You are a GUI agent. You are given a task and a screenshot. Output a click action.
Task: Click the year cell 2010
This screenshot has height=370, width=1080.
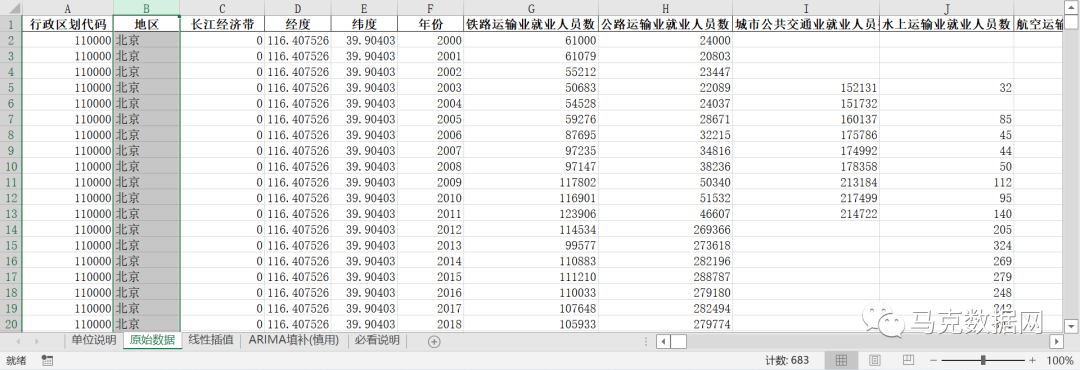pyautogui.click(x=430, y=198)
